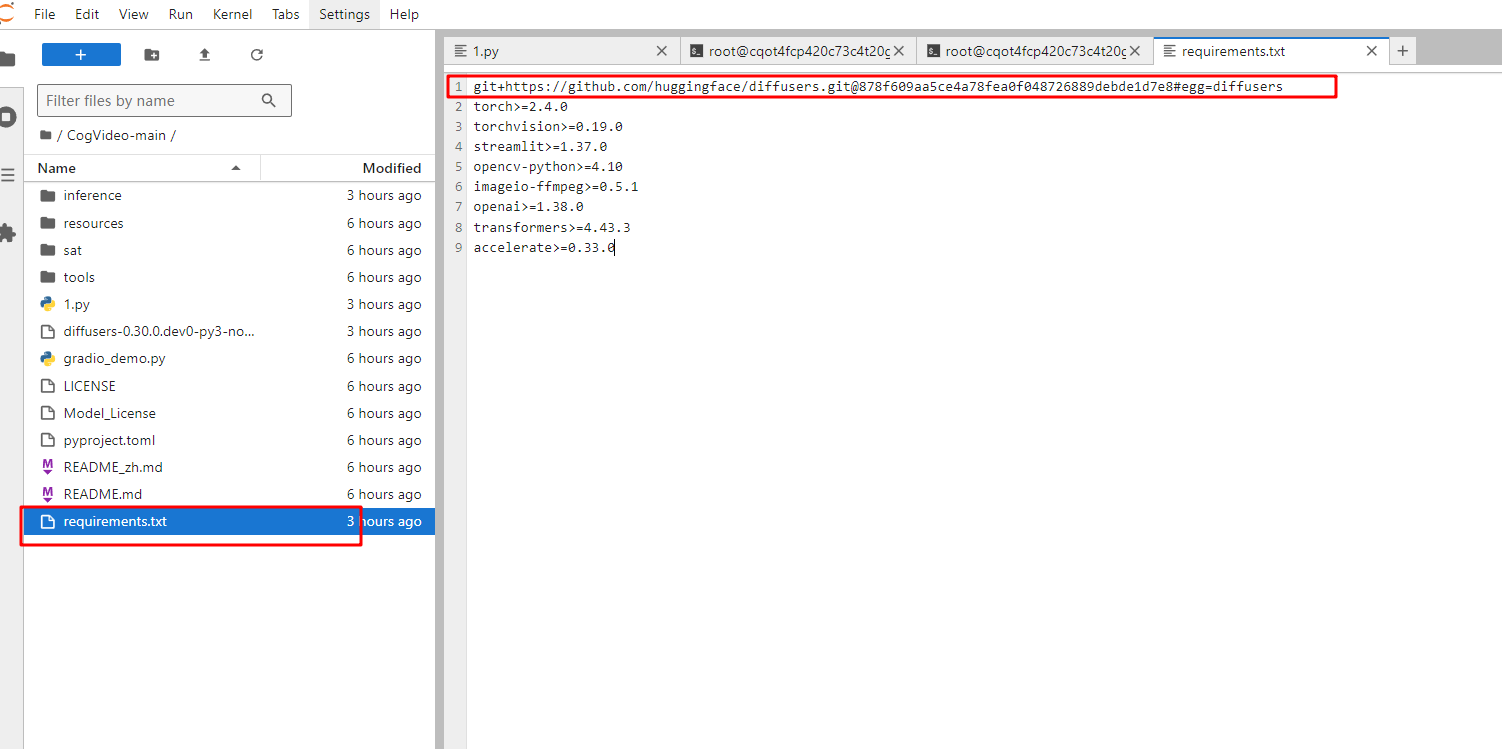The width and height of the screenshot is (1502, 749).
Task: Open the Run menu
Action: (x=181, y=14)
